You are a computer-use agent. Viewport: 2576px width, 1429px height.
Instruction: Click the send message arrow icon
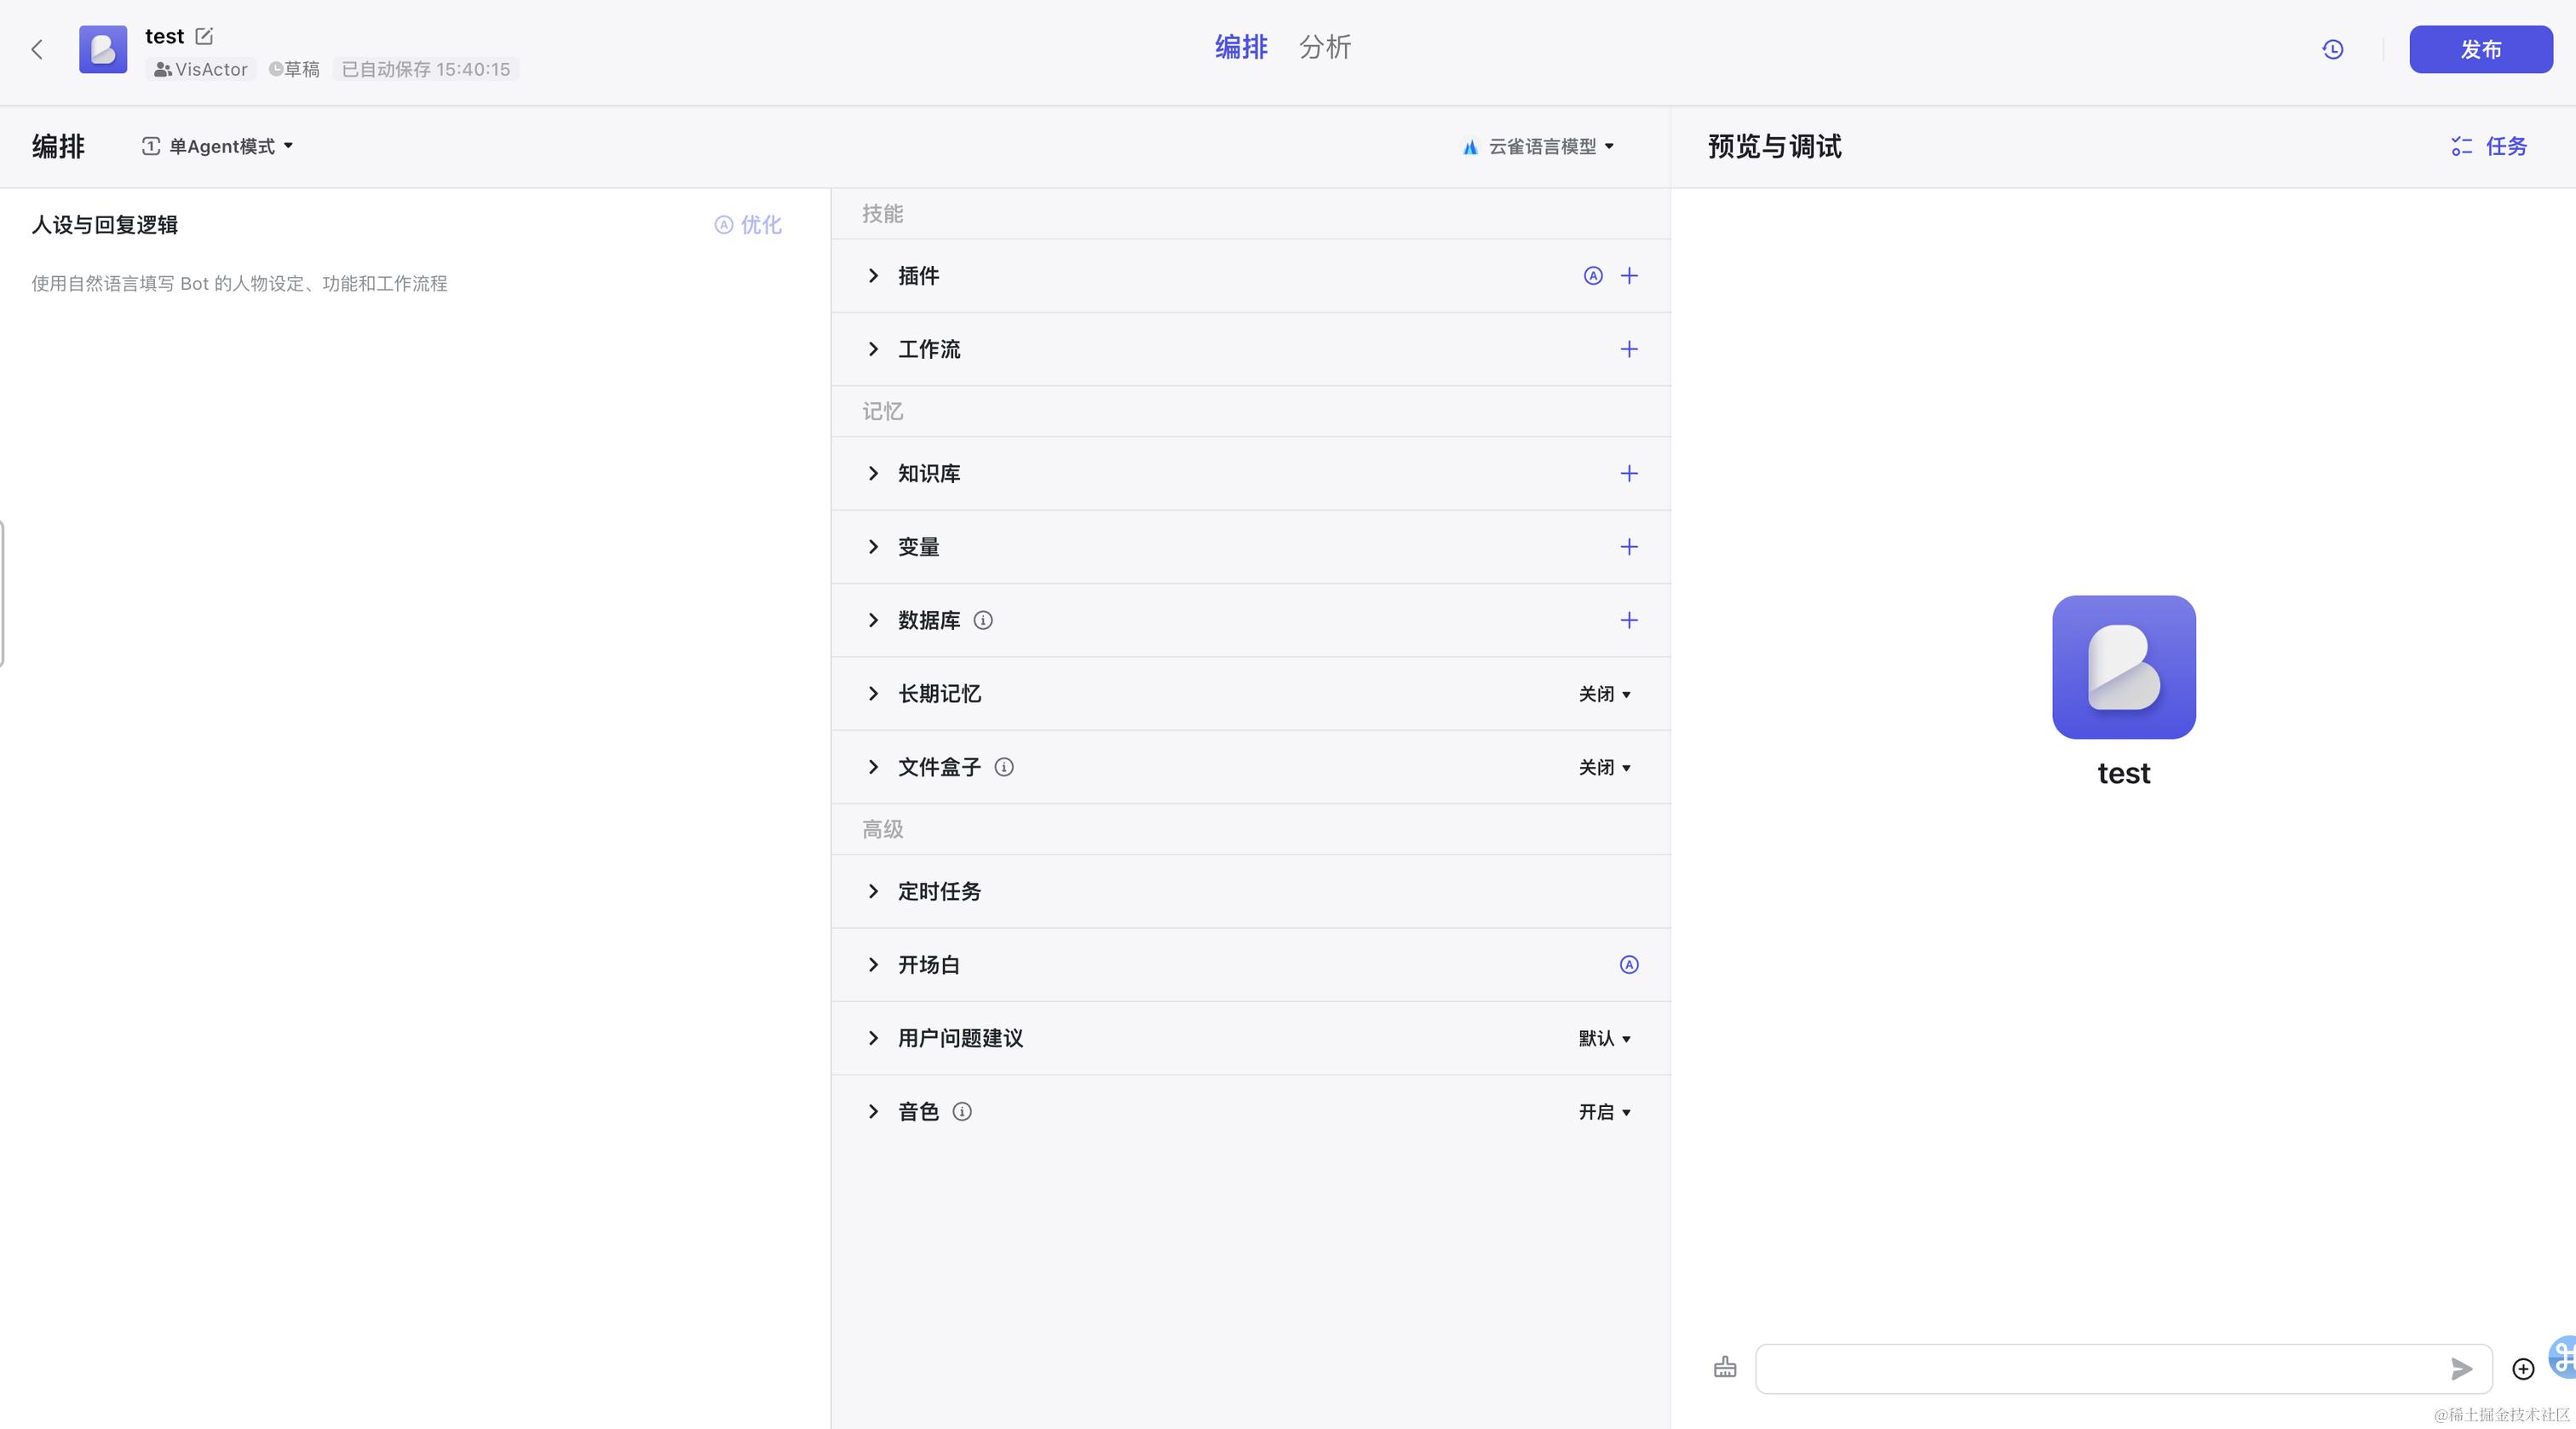pos(2461,1369)
